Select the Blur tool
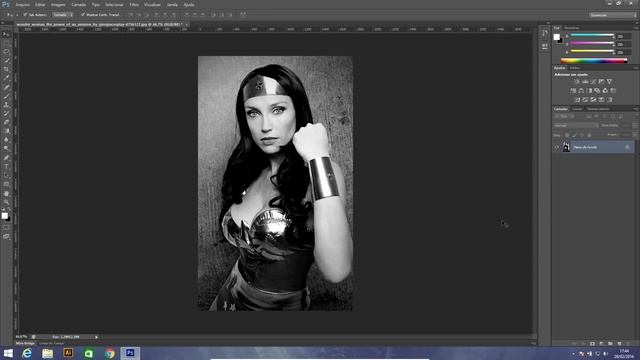This screenshot has height=360, width=640. [6, 140]
